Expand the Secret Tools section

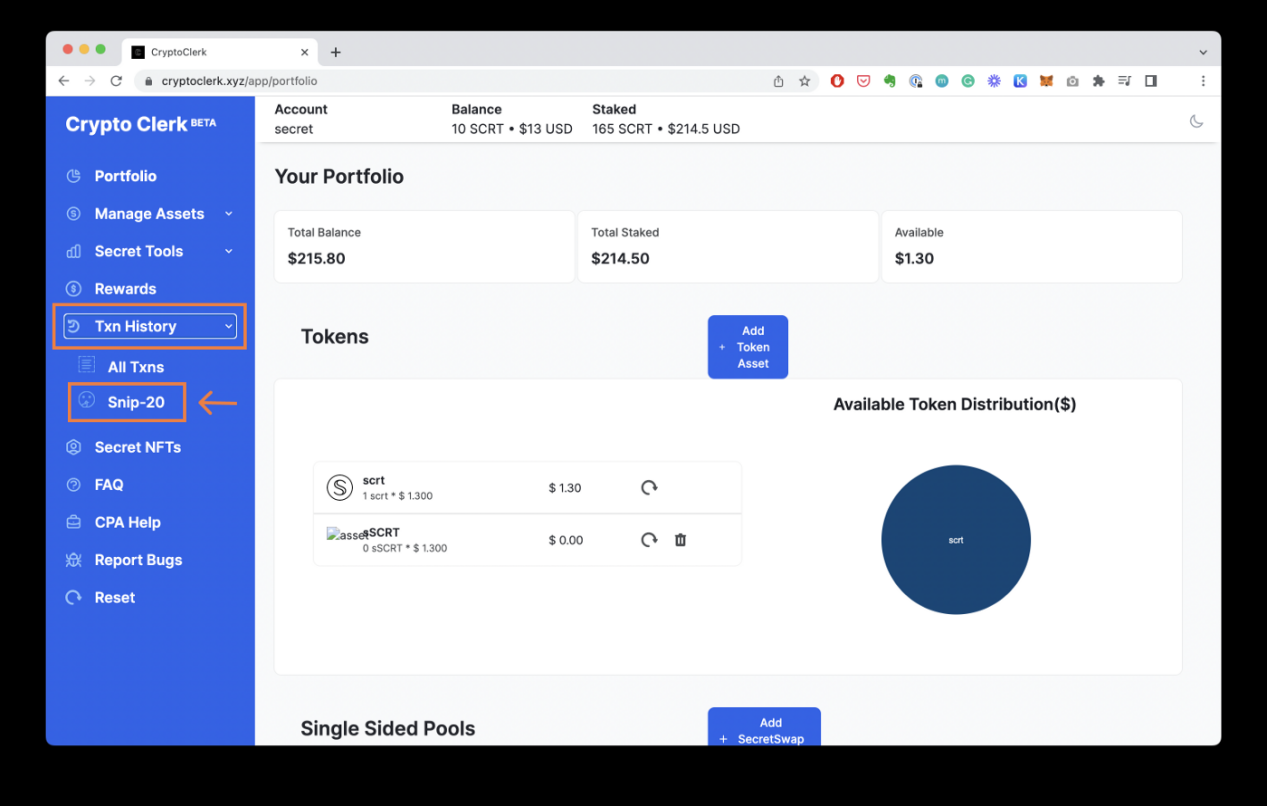click(139, 251)
